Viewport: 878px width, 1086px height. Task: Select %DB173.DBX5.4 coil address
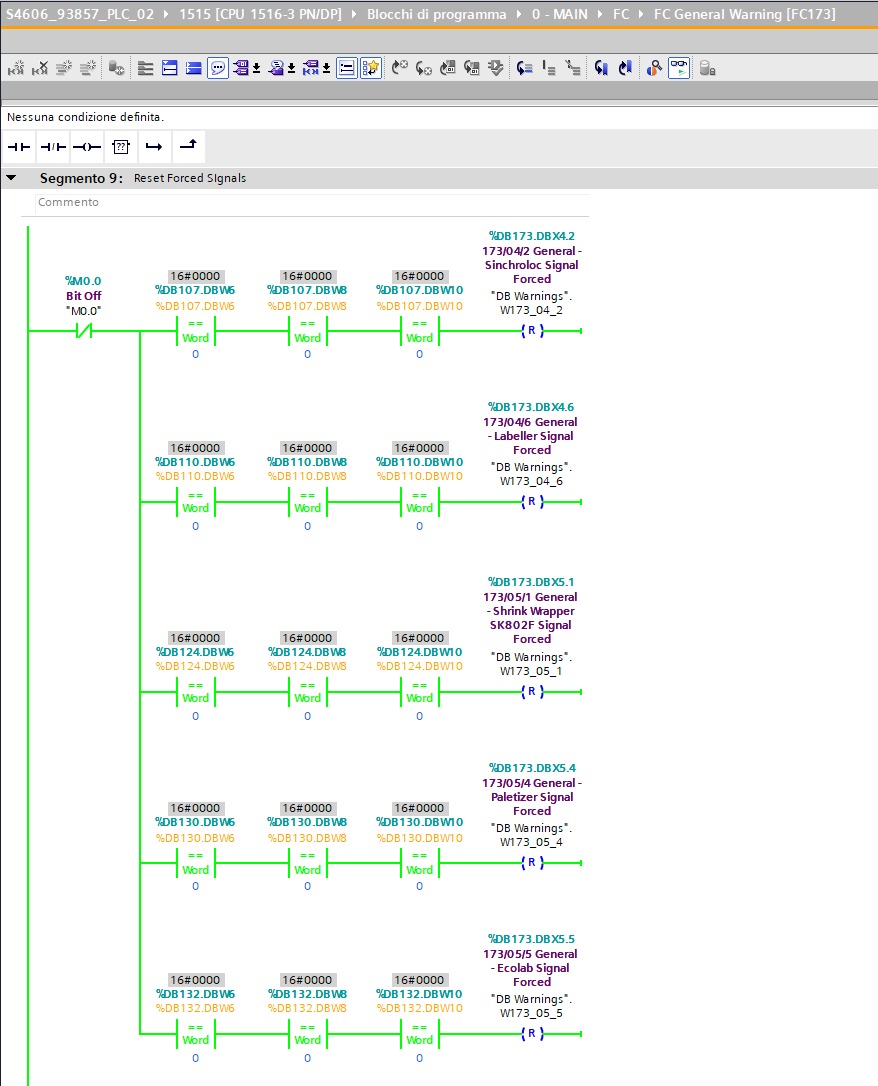(x=532, y=768)
